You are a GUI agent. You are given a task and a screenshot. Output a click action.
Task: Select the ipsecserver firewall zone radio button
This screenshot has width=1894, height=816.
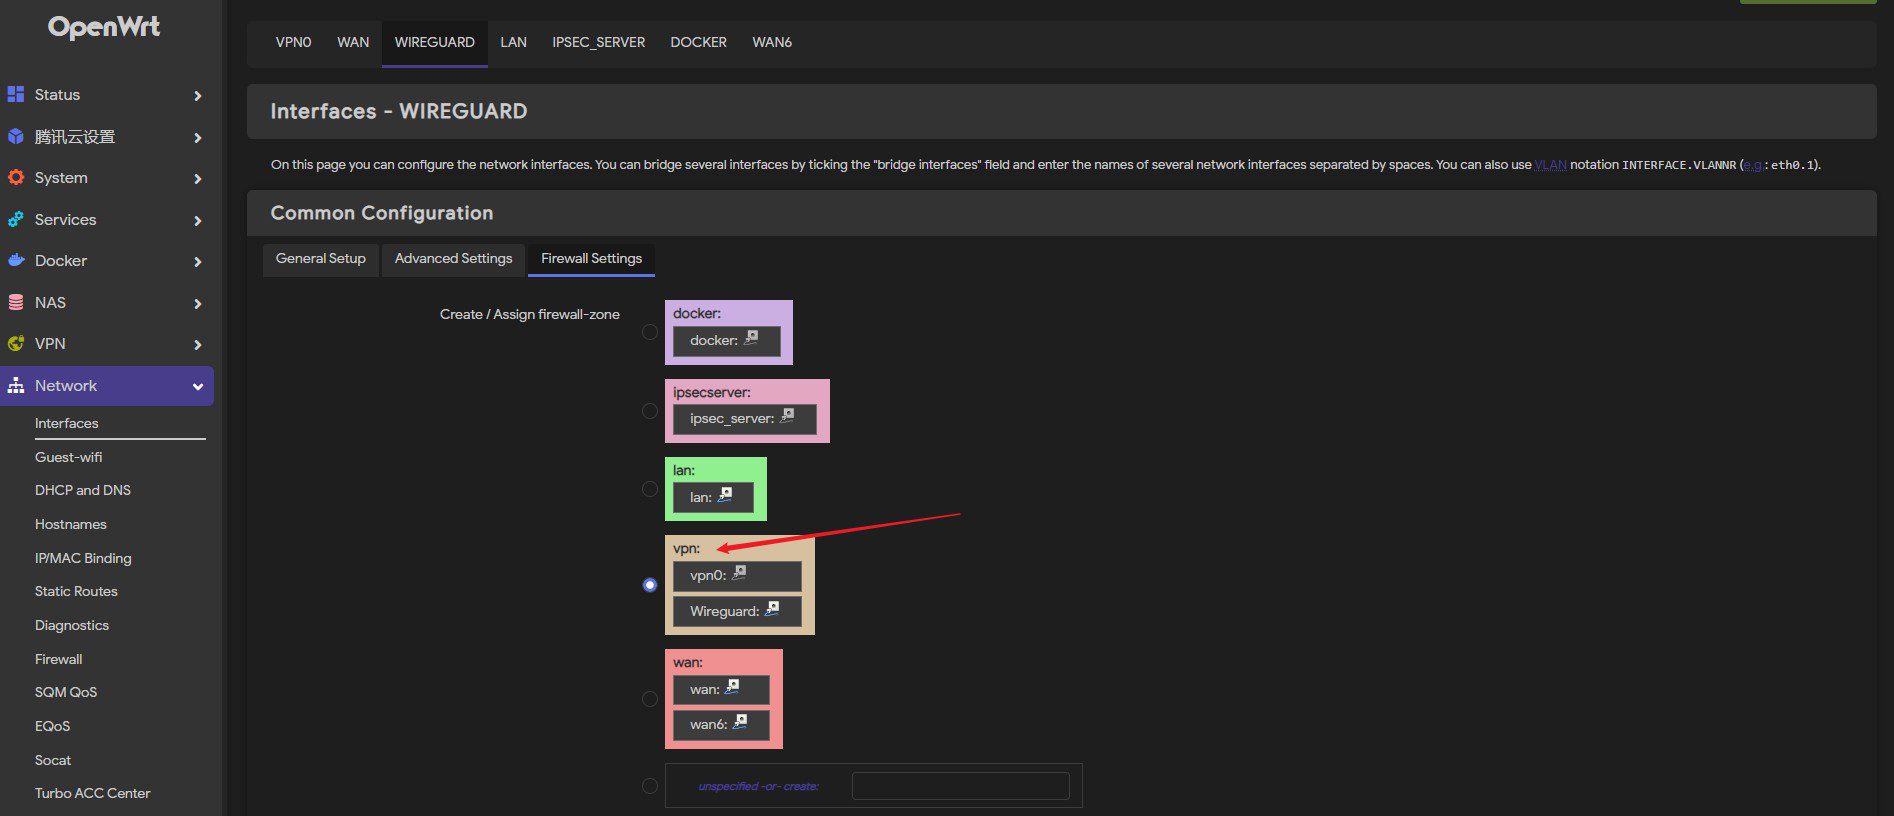[650, 411]
